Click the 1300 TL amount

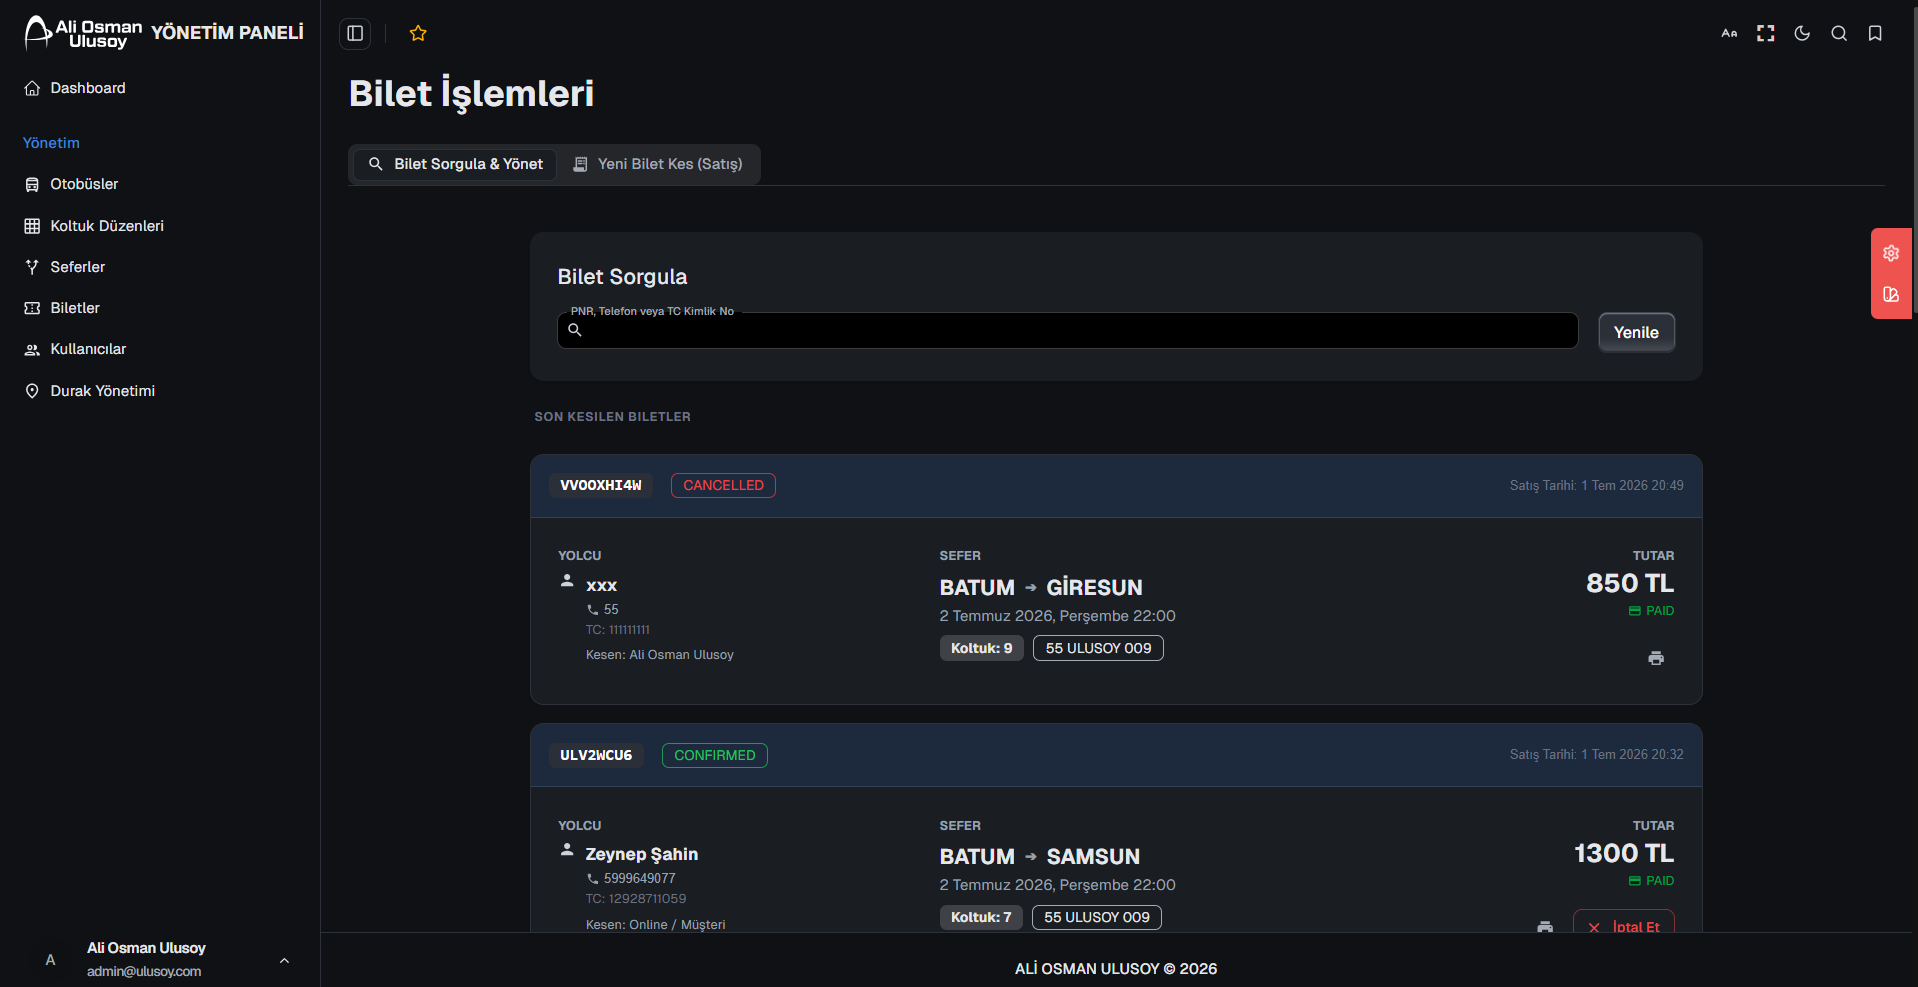click(x=1624, y=853)
